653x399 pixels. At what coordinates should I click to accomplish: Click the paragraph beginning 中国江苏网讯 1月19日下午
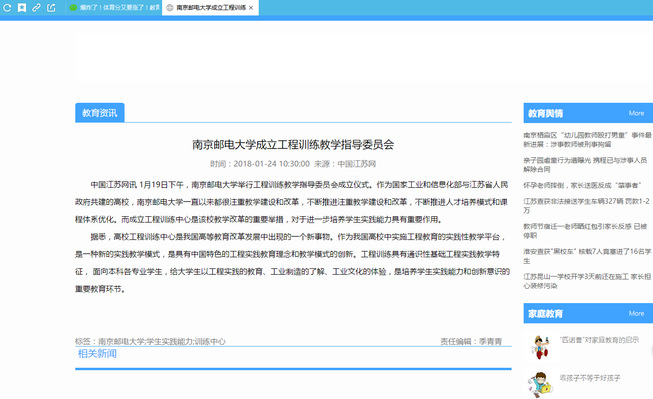coord(292,202)
